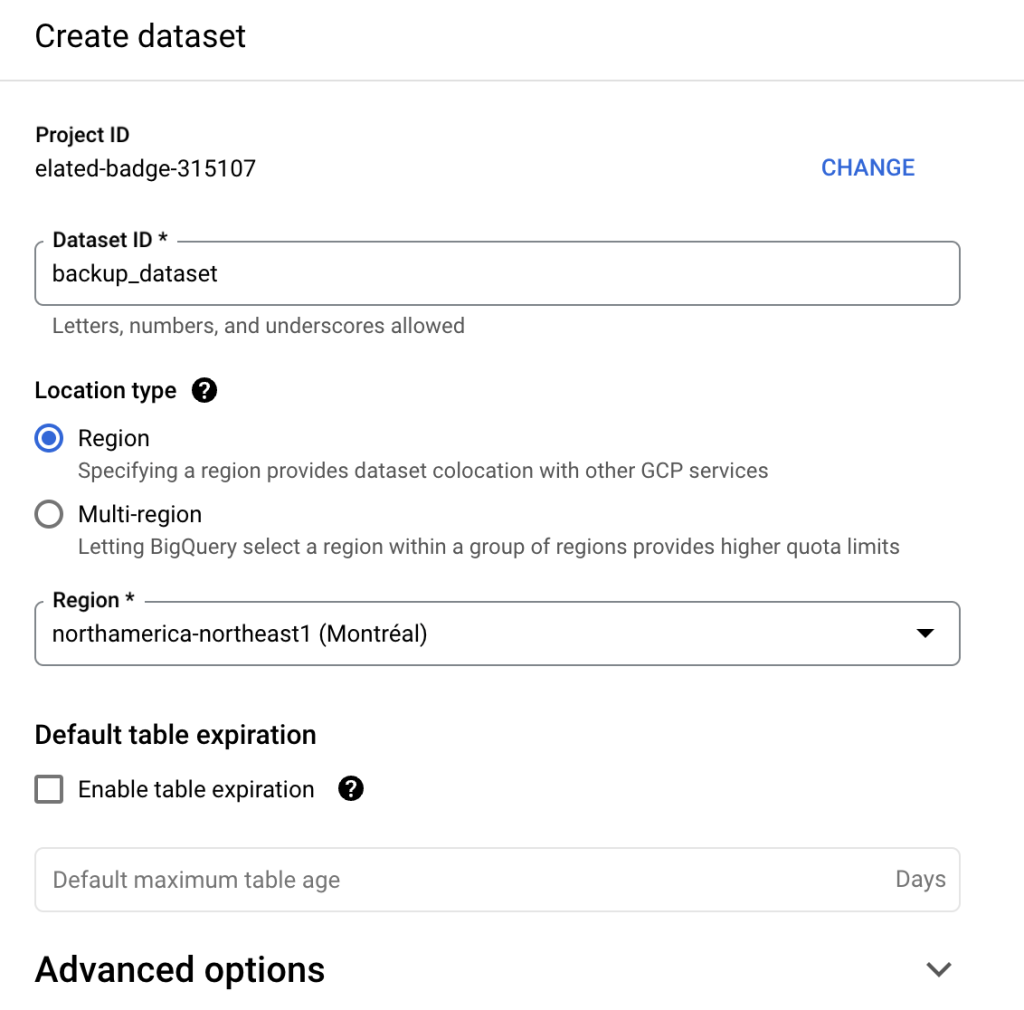Click 'Letting BigQuery select a region' description
This screenshot has width=1024, height=1010.
(x=489, y=546)
